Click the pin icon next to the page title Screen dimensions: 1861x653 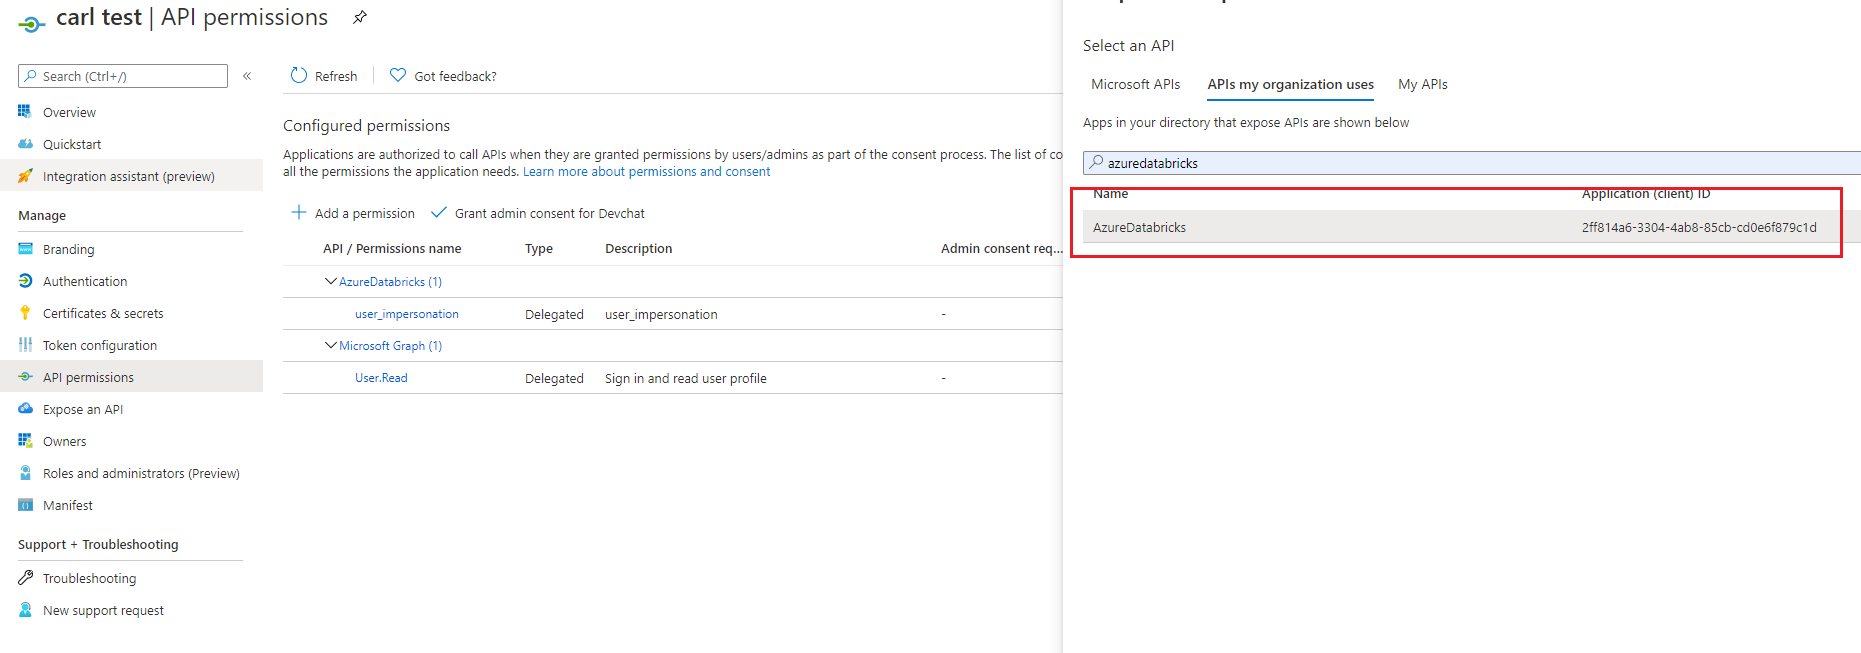pyautogui.click(x=360, y=17)
